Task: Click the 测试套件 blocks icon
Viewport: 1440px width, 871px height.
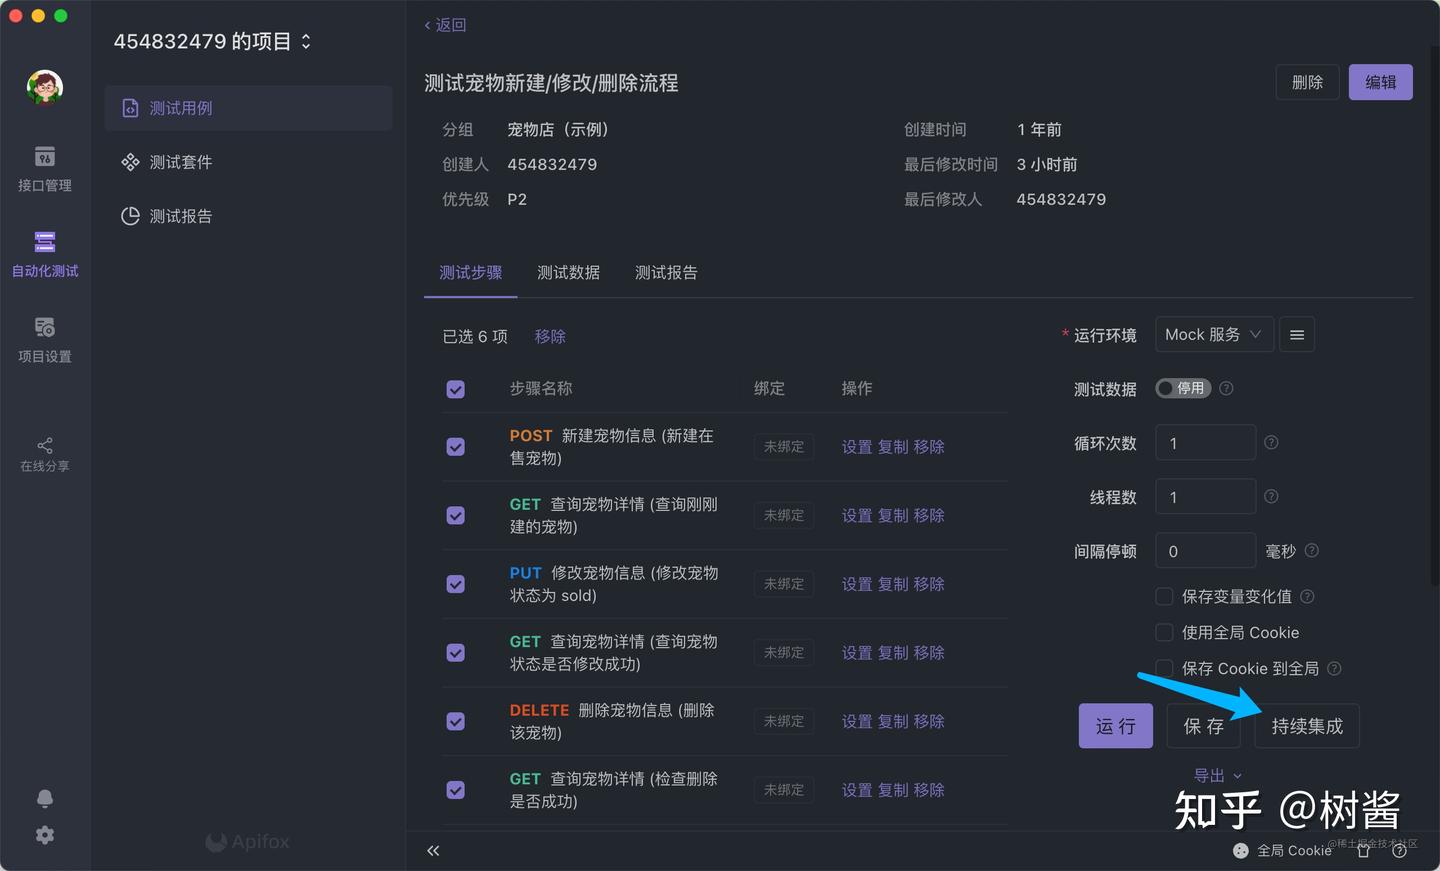Action: click(x=130, y=162)
